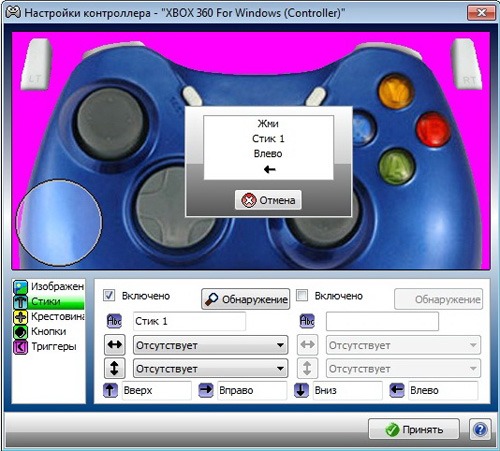This screenshot has height=451, width=500.
Task: Open the stick 1 vertical axis Отсутствует dropdown
Action: point(211,368)
